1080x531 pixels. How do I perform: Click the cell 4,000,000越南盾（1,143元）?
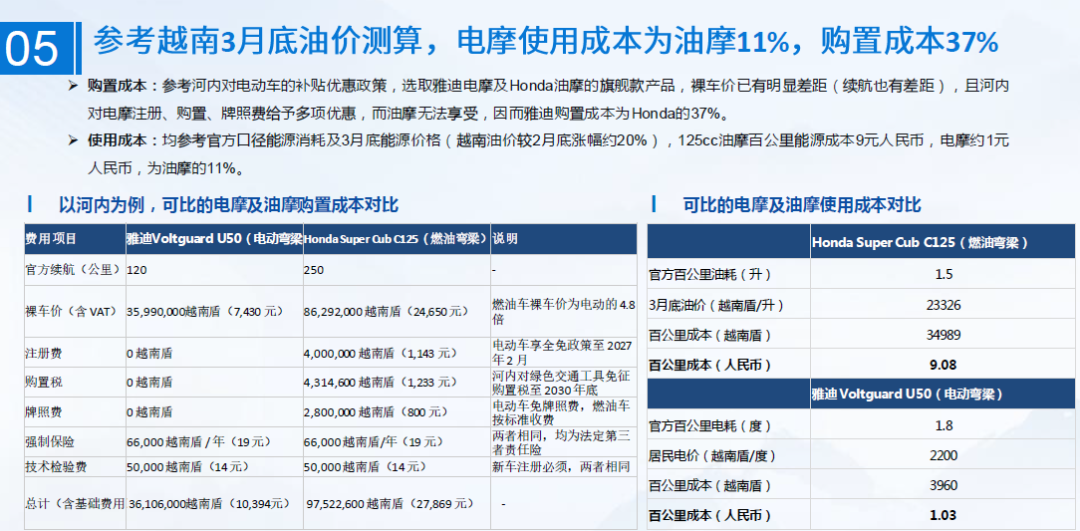tap(380, 353)
